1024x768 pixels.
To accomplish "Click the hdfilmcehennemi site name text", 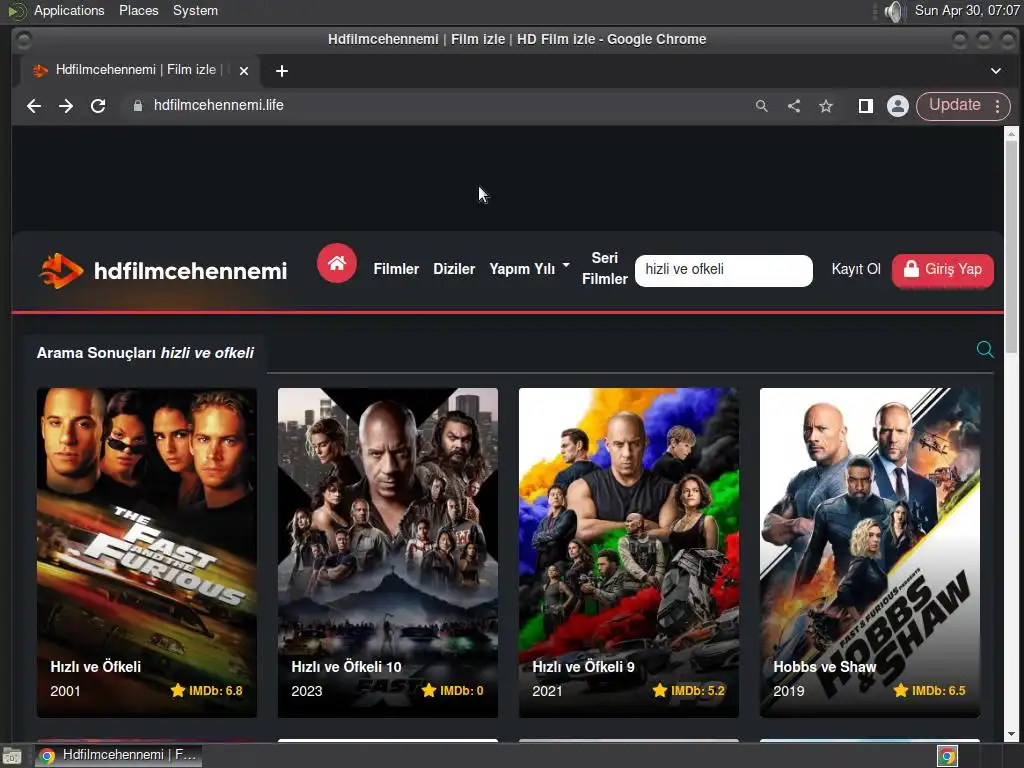I will 190,271.
